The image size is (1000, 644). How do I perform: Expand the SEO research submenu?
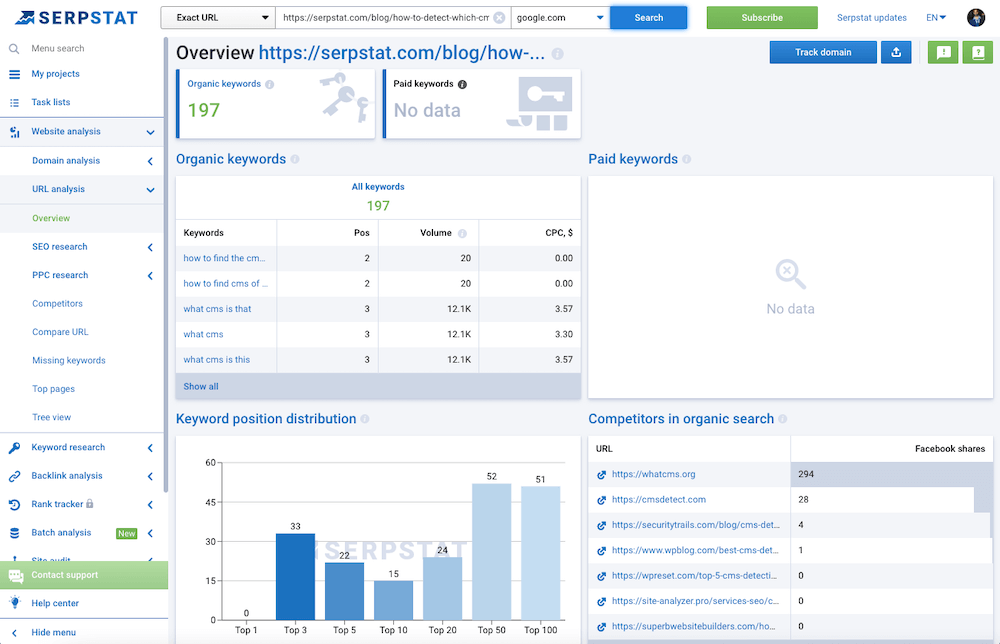[x=151, y=247]
